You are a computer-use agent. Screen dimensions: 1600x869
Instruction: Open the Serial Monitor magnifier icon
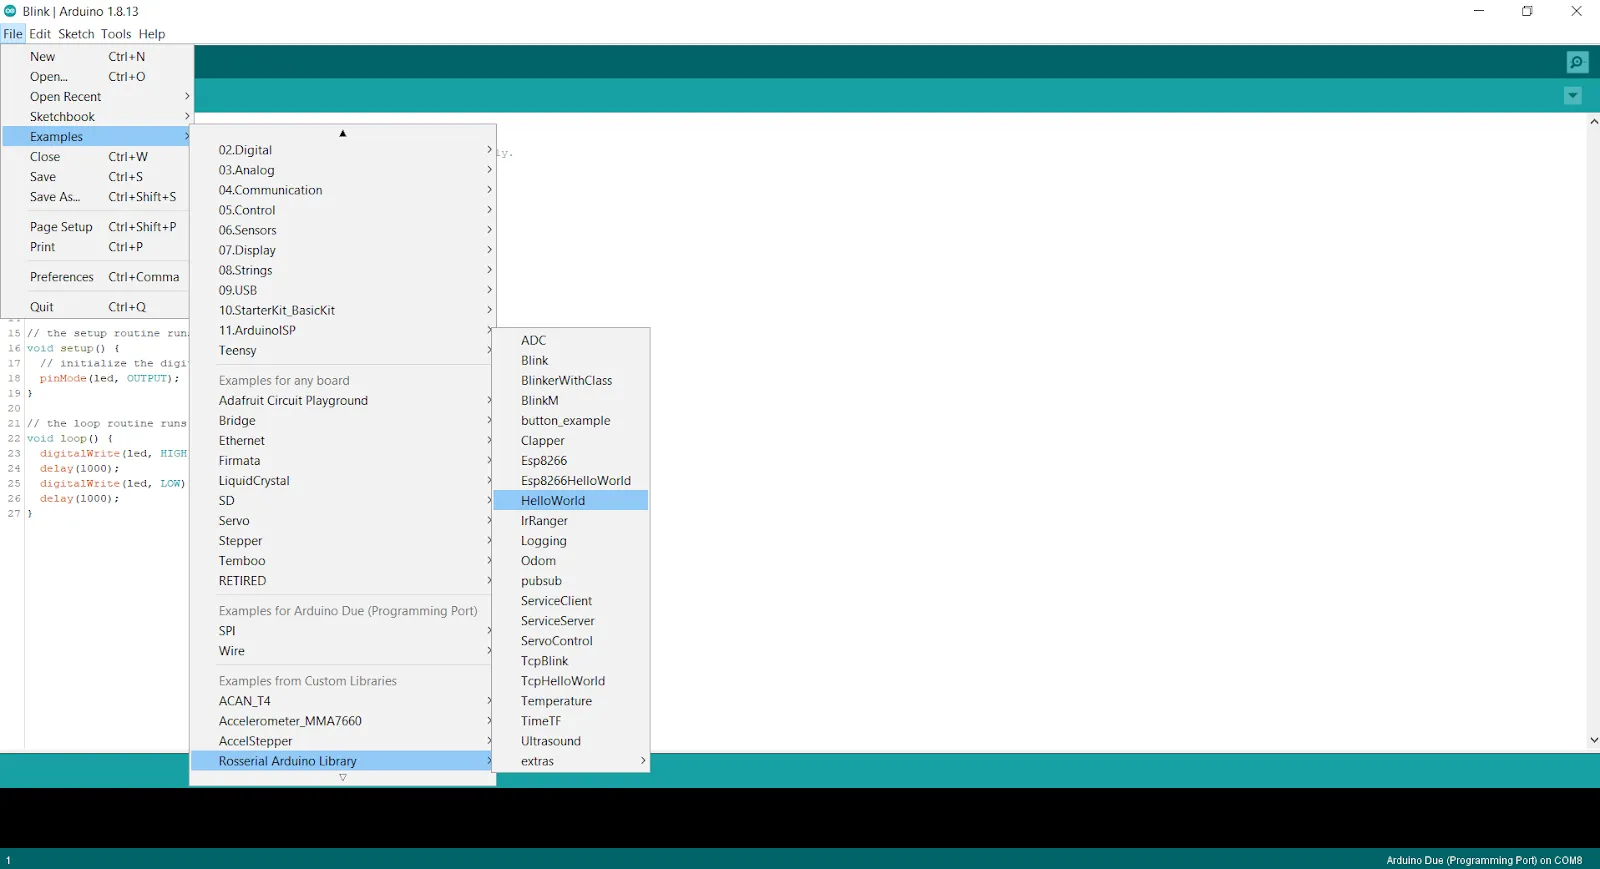[1577, 62]
